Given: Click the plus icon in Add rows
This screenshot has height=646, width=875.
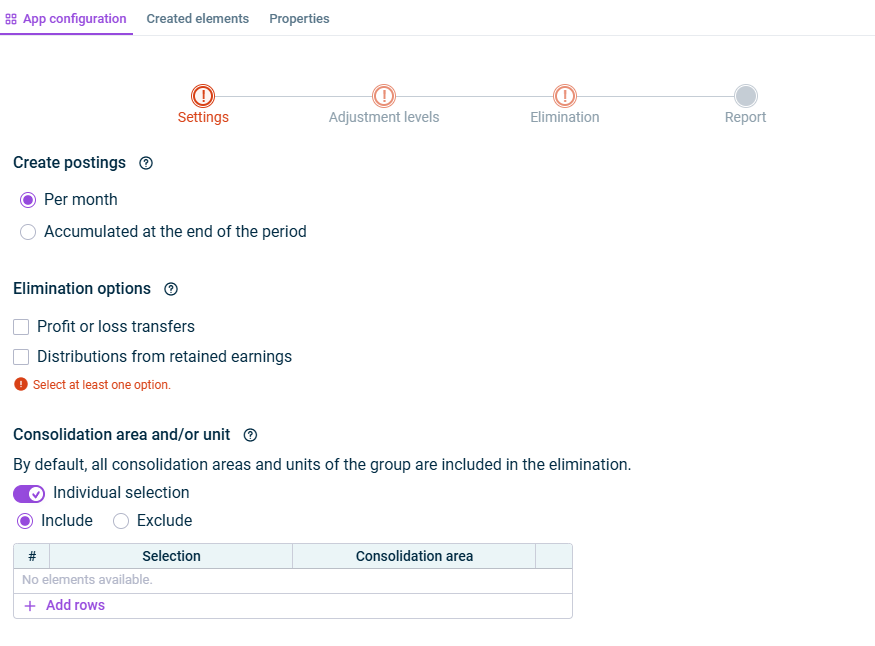Looking at the screenshot, I should tap(30, 606).
